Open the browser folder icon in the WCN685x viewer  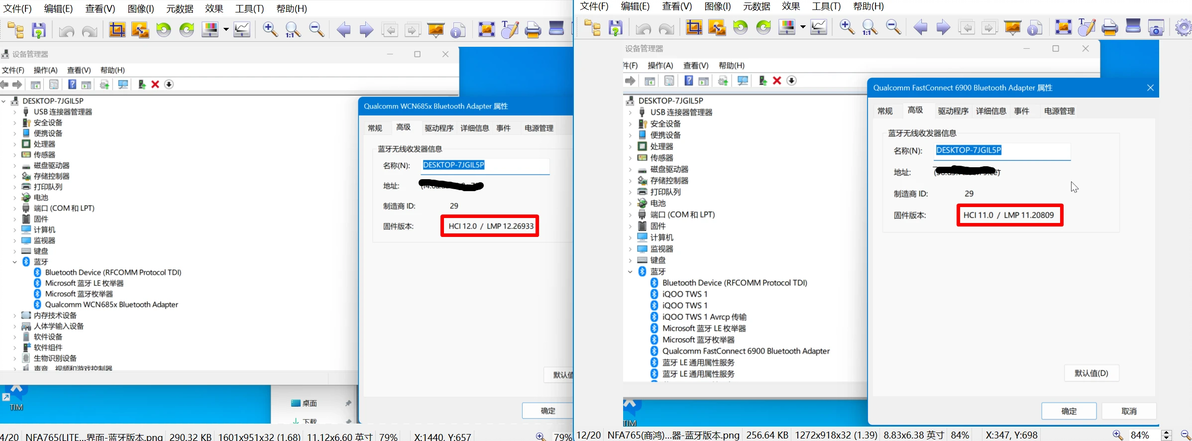click(x=15, y=30)
